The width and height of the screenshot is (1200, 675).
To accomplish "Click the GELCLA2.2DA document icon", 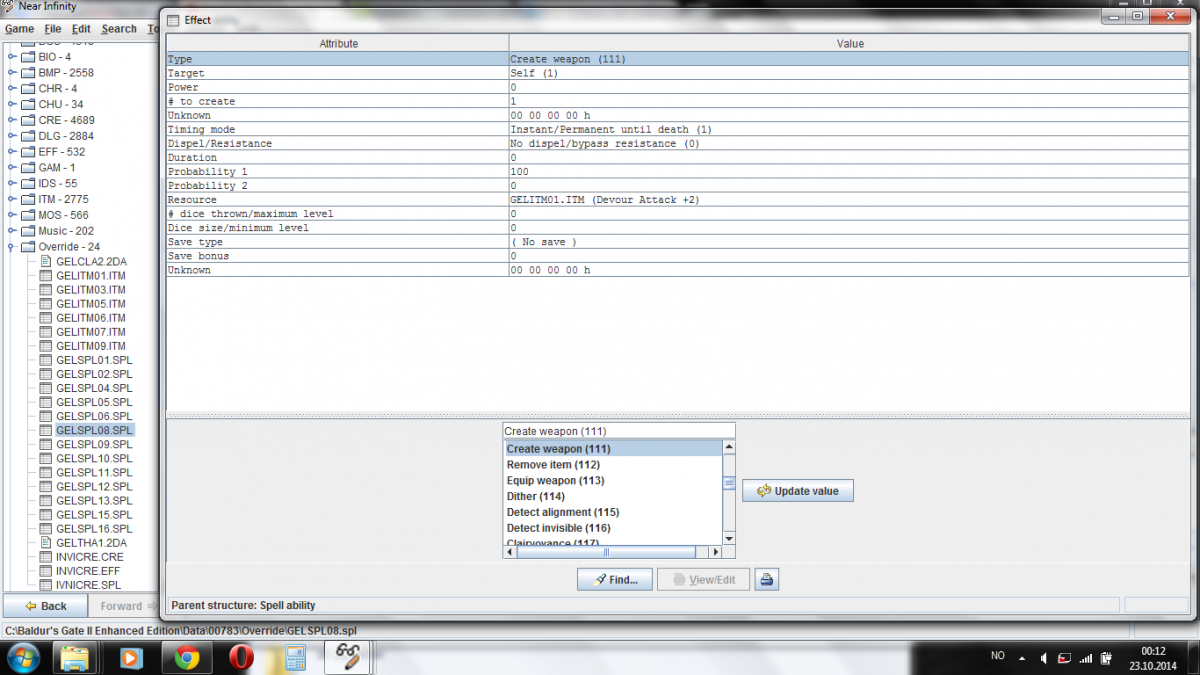I will [46, 261].
